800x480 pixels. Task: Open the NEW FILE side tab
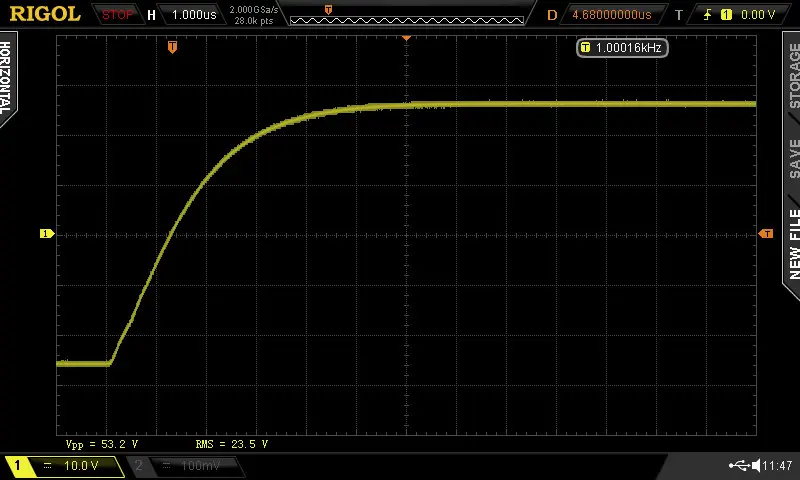(x=793, y=244)
